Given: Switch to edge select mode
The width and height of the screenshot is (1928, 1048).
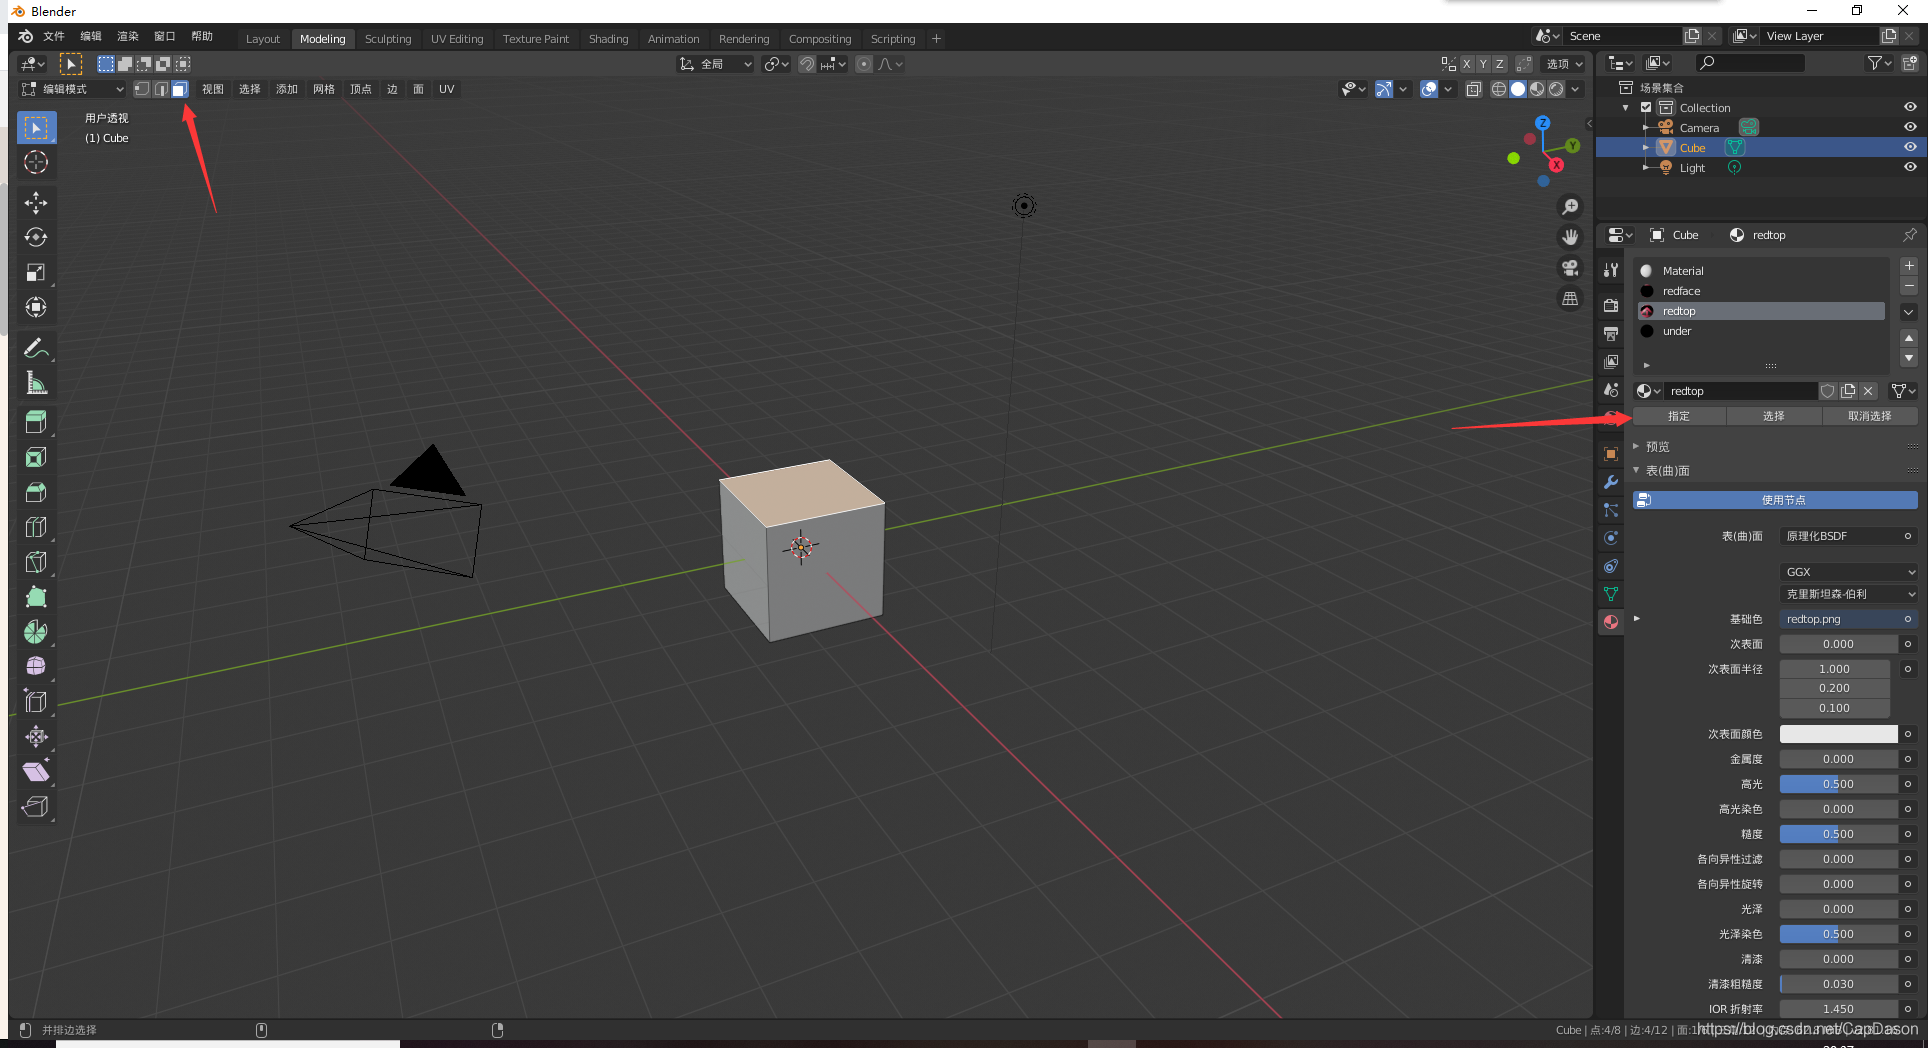Looking at the screenshot, I should click(x=161, y=89).
